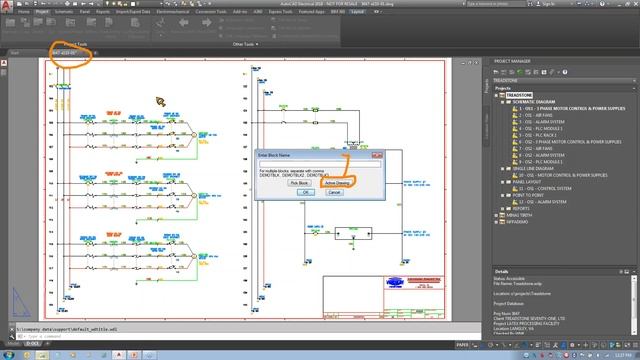This screenshot has width=640, height=360.
Task: Open the Conversion Tools ribbon tab
Action: click(x=211, y=12)
